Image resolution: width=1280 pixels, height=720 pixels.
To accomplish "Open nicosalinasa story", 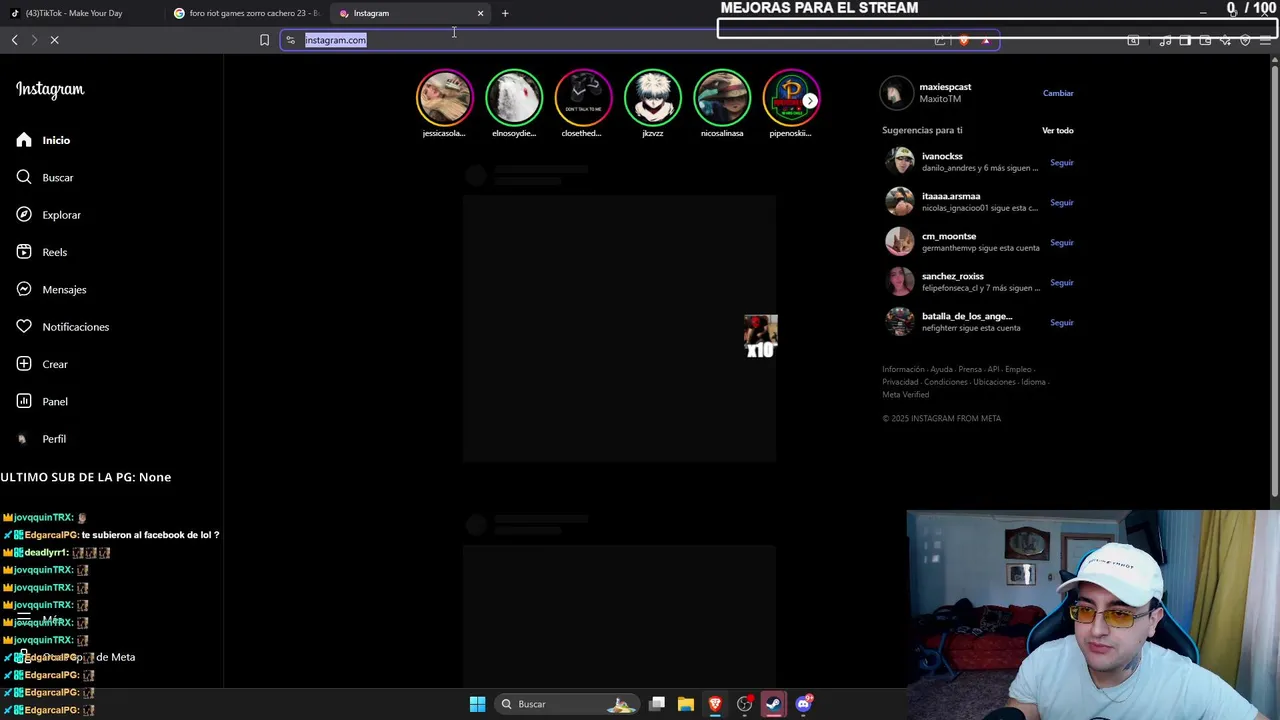I will tap(722, 97).
